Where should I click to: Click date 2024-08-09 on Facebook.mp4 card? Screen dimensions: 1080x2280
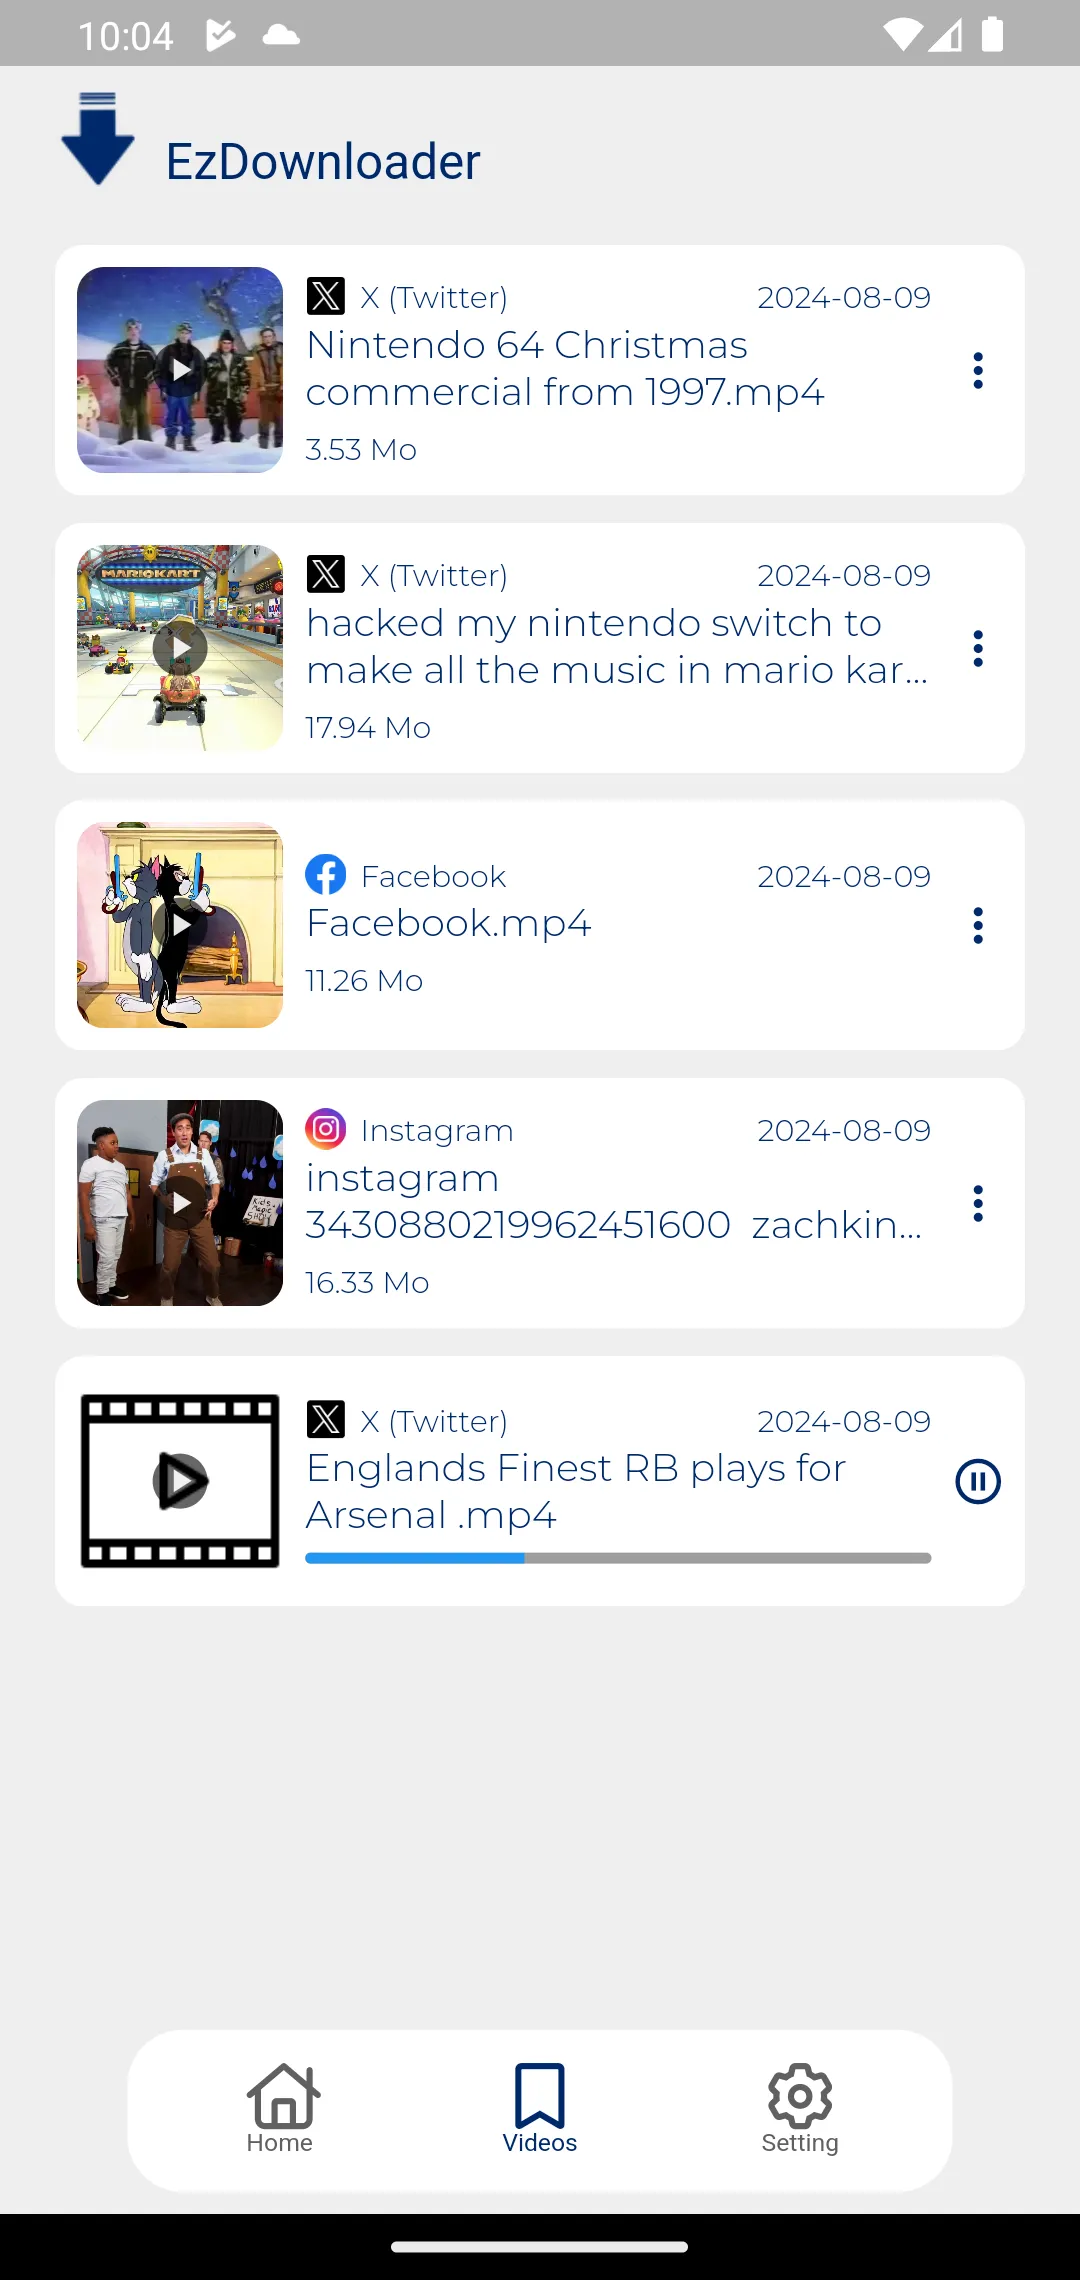[x=844, y=876]
